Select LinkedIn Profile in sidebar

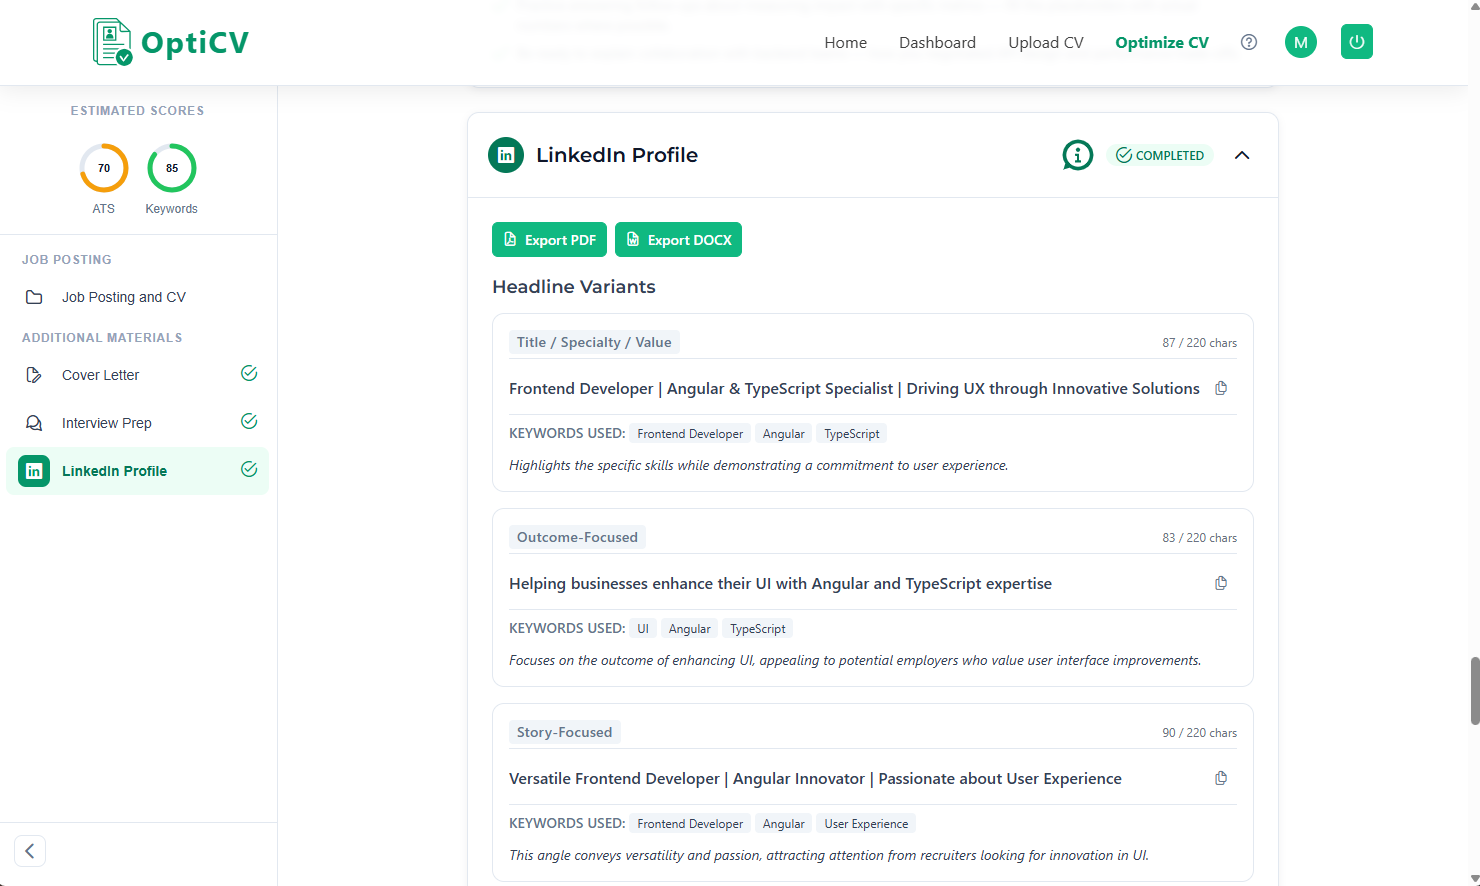pyautogui.click(x=138, y=471)
